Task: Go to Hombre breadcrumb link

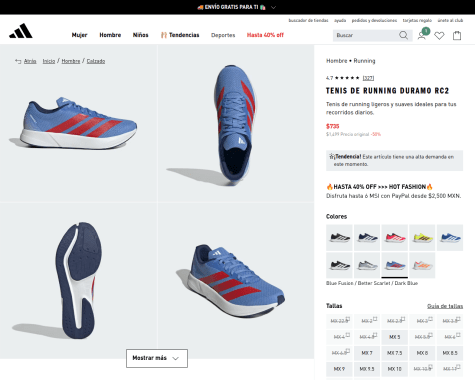Action: click(x=71, y=61)
